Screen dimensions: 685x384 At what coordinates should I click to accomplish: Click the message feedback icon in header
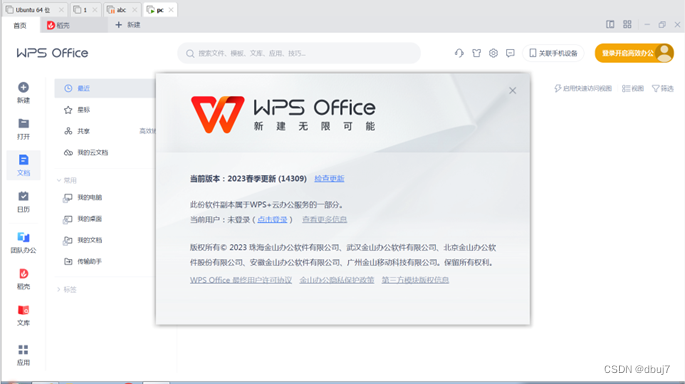(510, 53)
